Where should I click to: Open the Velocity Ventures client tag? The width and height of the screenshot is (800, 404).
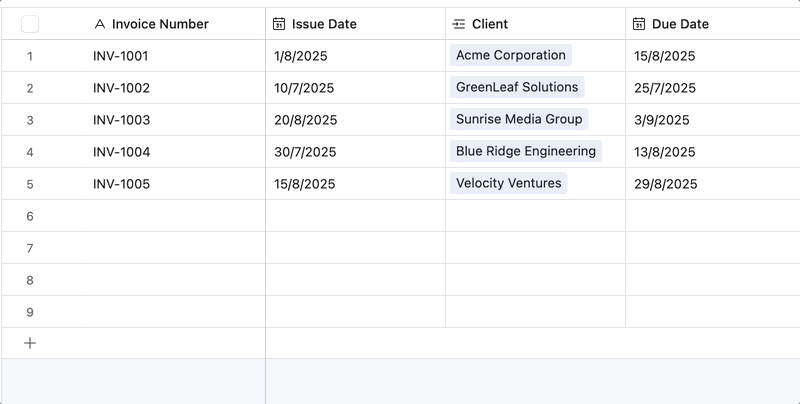pyautogui.click(x=509, y=184)
